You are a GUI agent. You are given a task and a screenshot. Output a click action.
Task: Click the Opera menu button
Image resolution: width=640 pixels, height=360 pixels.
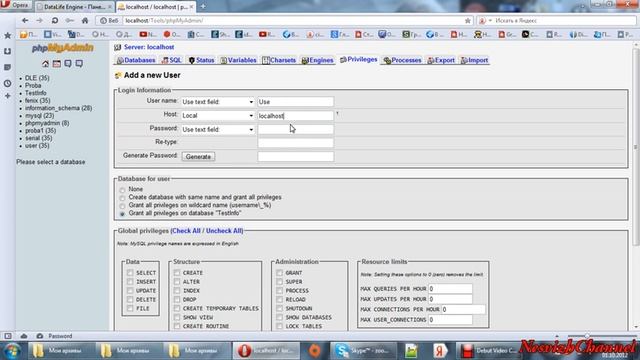(16, 5)
